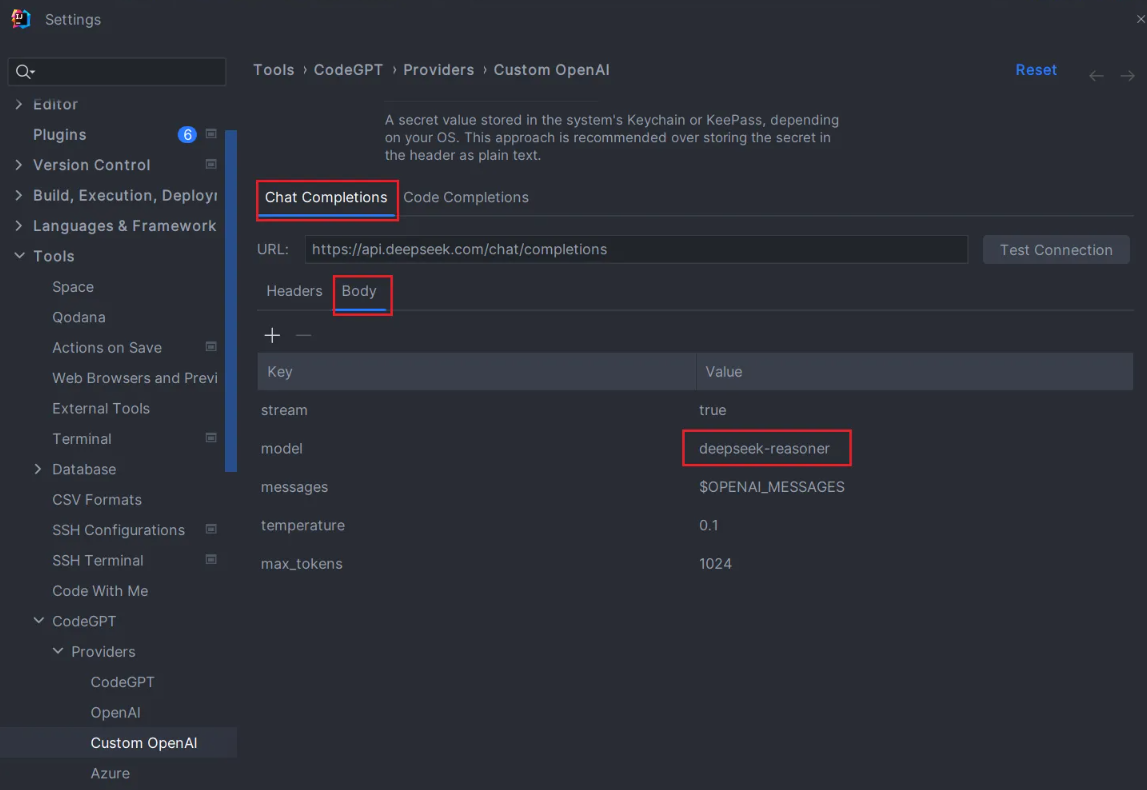Click the project-scope icon beside Version Control
The width and height of the screenshot is (1147, 790).
point(211,165)
